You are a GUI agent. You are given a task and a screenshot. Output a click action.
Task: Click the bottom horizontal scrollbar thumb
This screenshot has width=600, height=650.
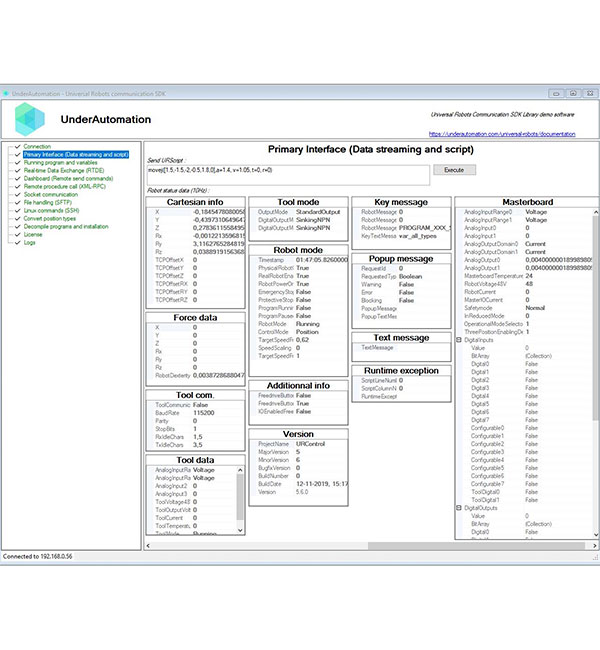[x=476, y=546]
